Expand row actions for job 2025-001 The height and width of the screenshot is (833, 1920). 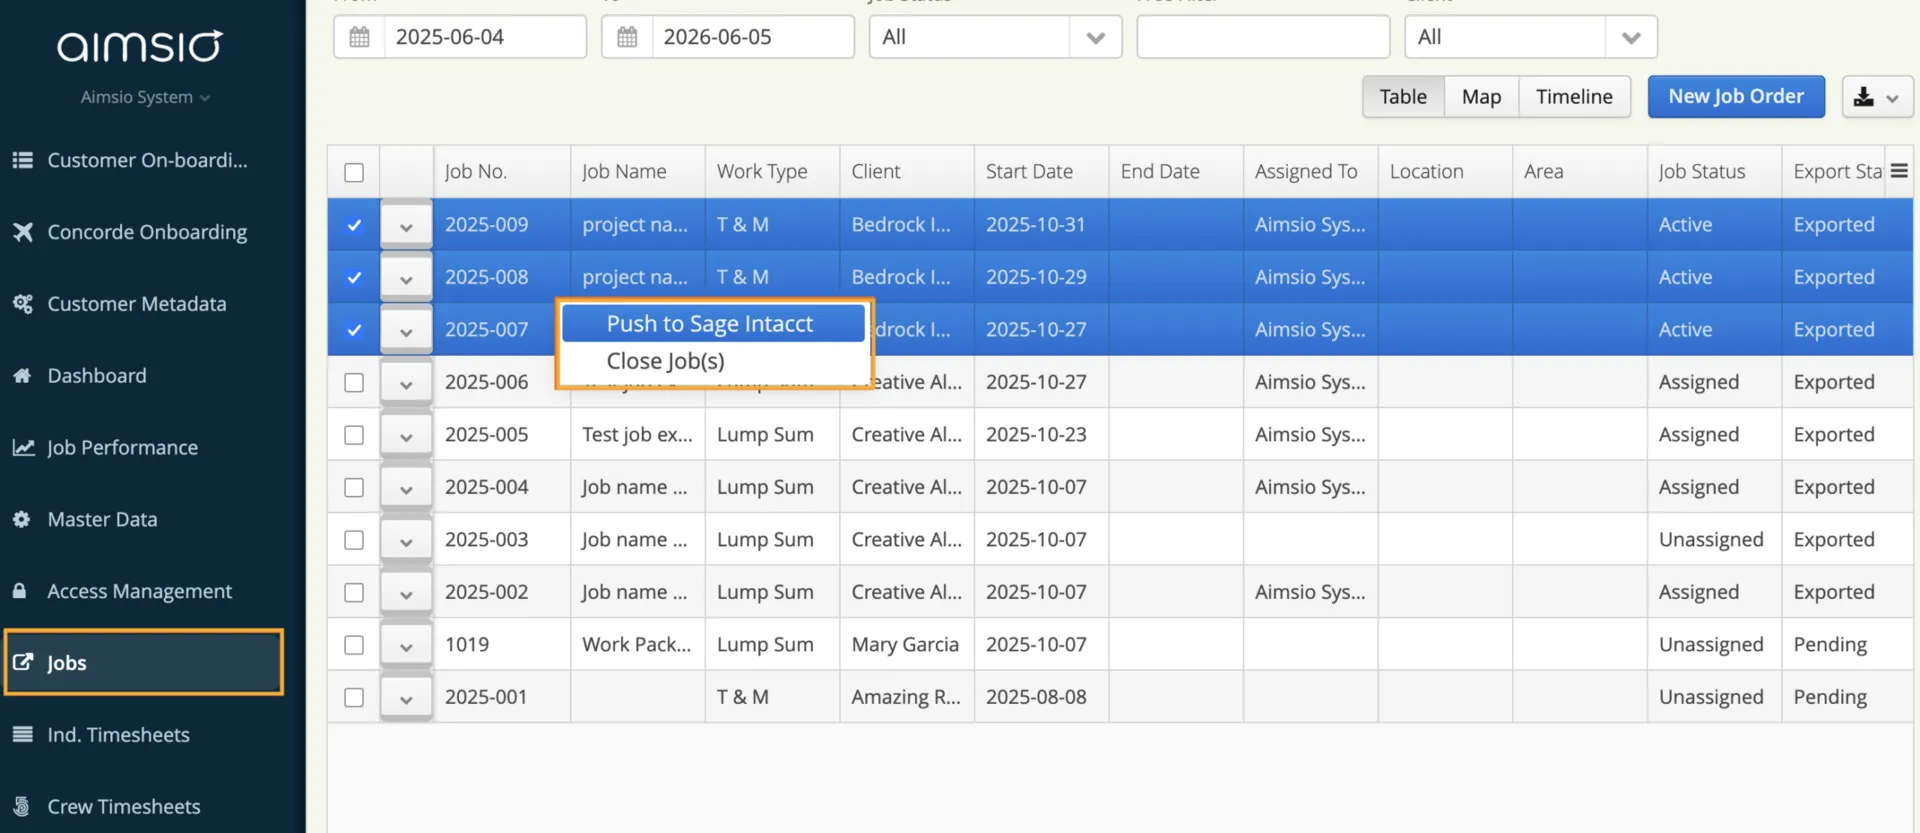(406, 698)
